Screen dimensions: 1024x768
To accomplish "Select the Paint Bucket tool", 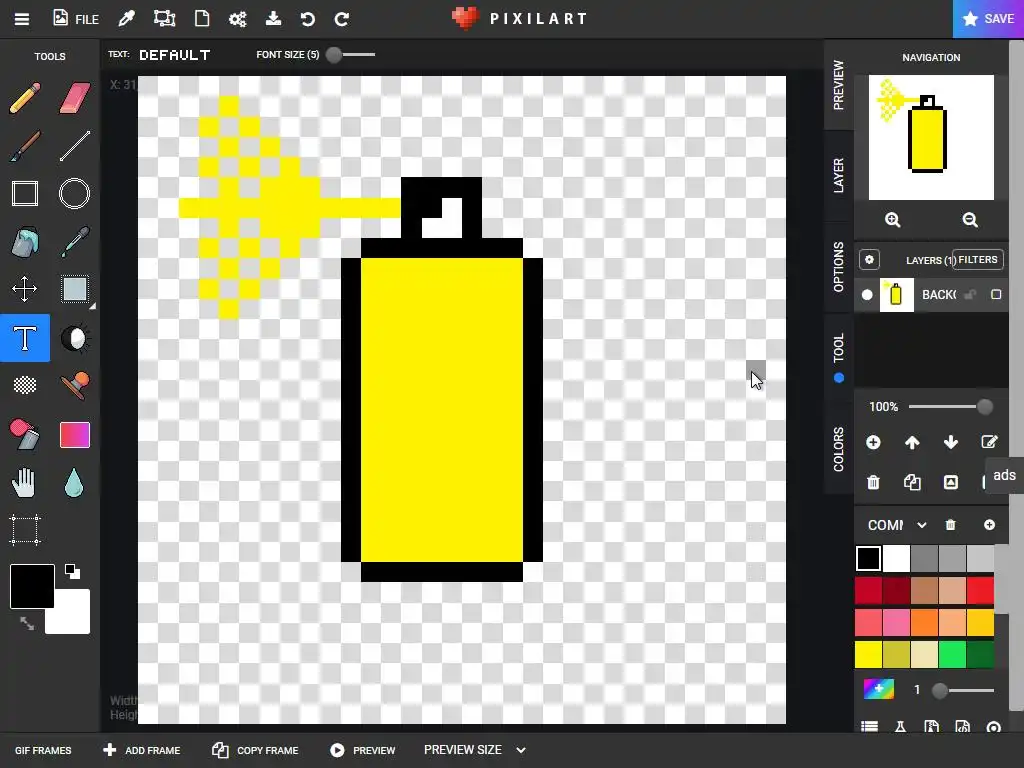I will click(25, 242).
